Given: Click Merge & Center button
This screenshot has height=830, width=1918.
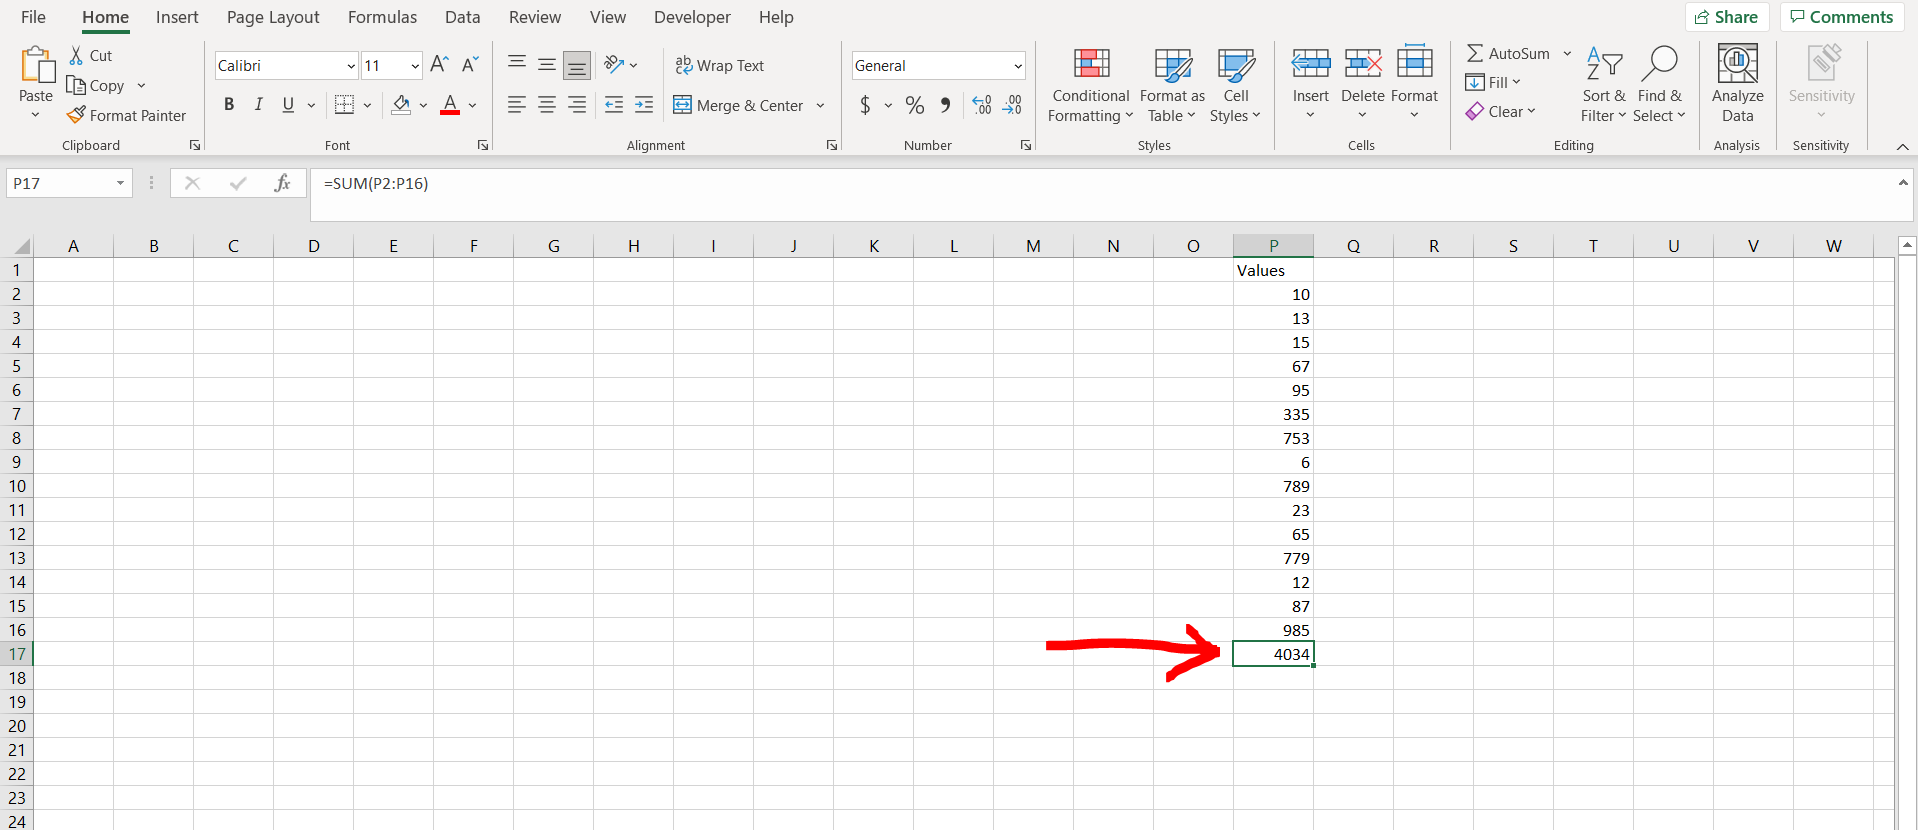Looking at the screenshot, I should coord(738,105).
